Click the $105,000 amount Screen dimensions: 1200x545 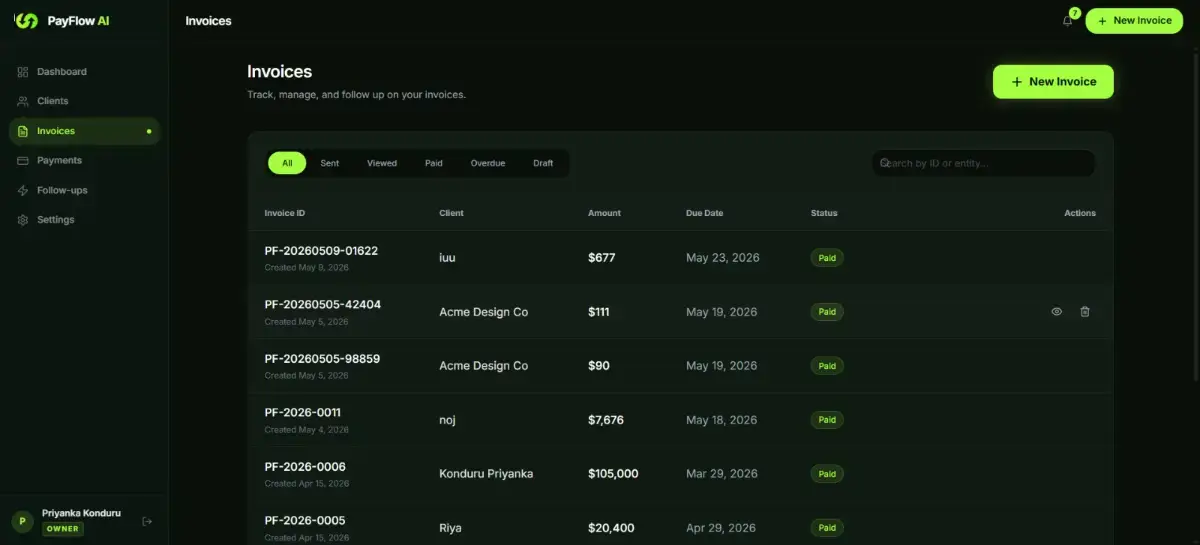(613, 474)
